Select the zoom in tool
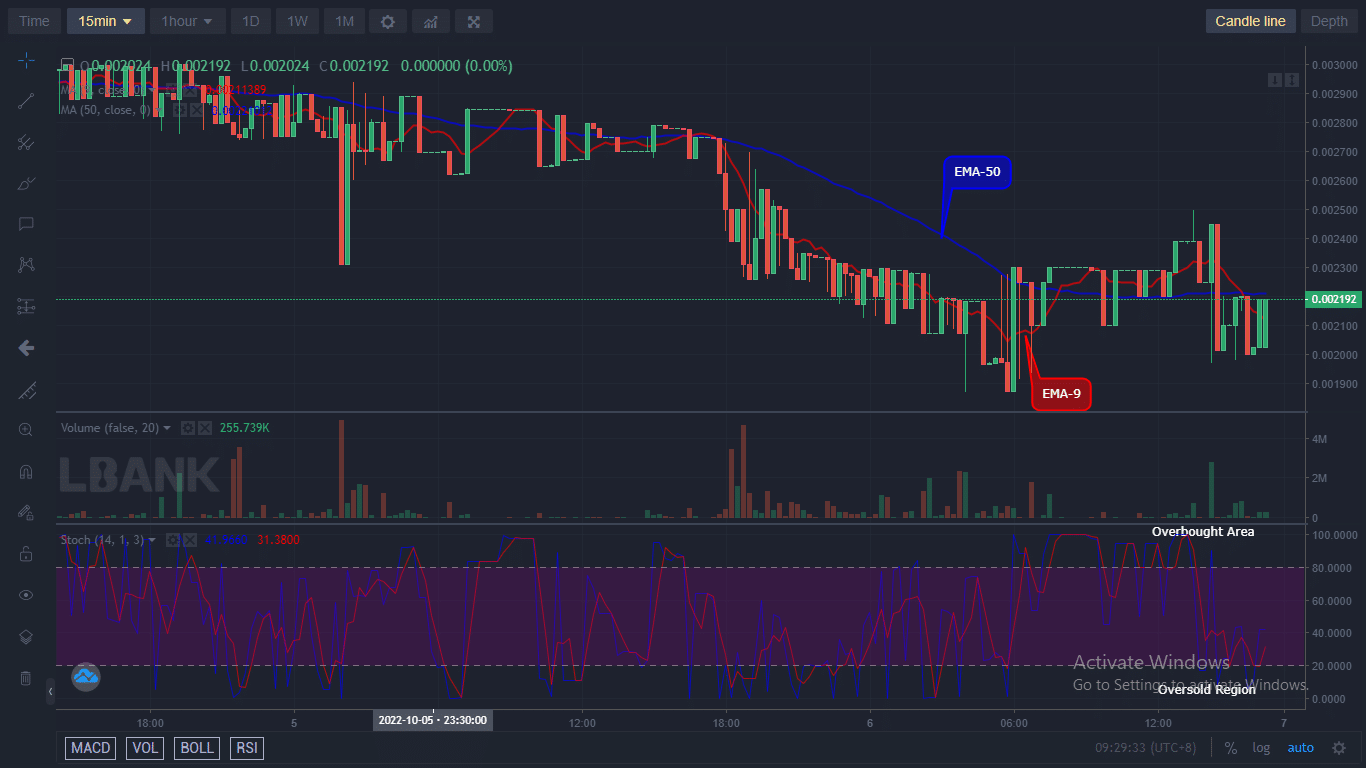1366x768 pixels. 26,430
